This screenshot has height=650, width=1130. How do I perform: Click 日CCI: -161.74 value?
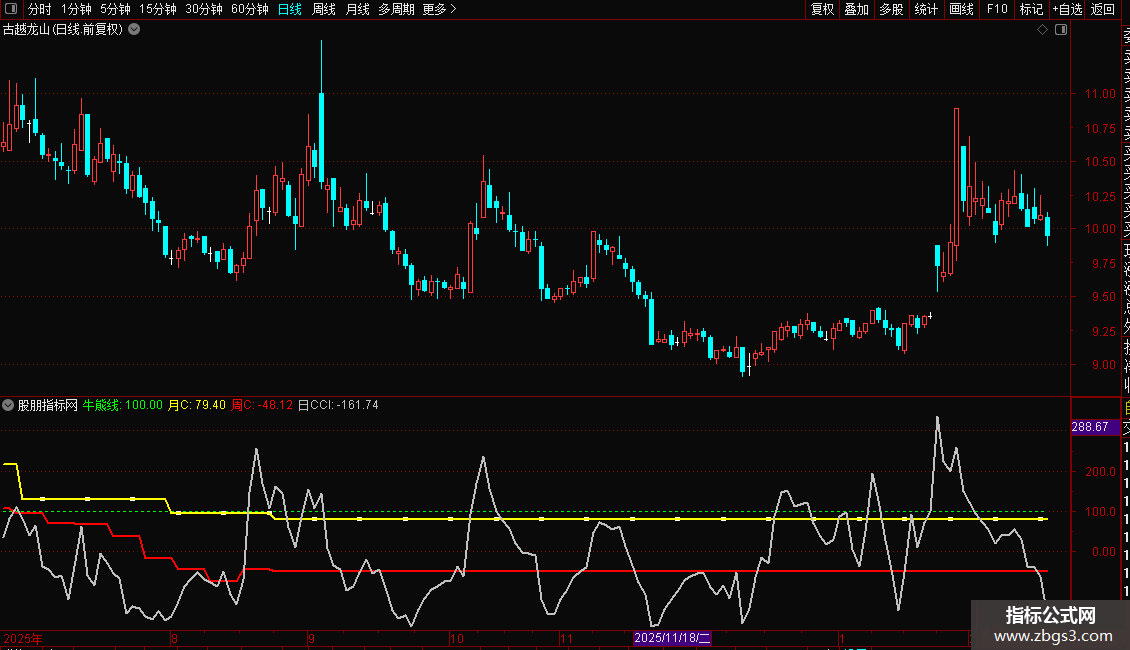coord(338,405)
